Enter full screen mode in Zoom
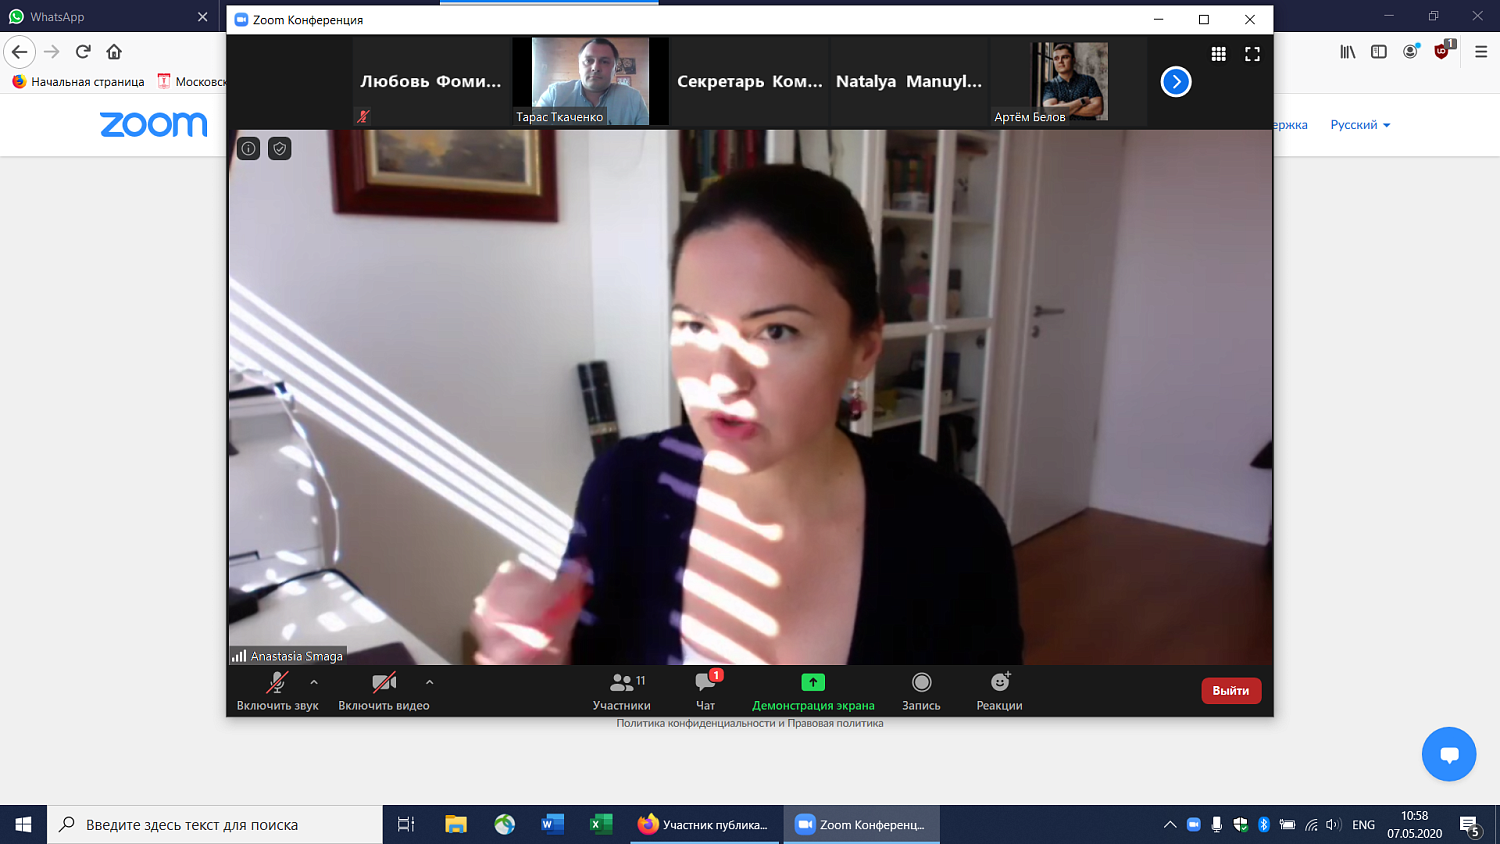This screenshot has height=844, width=1500. tap(1252, 54)
